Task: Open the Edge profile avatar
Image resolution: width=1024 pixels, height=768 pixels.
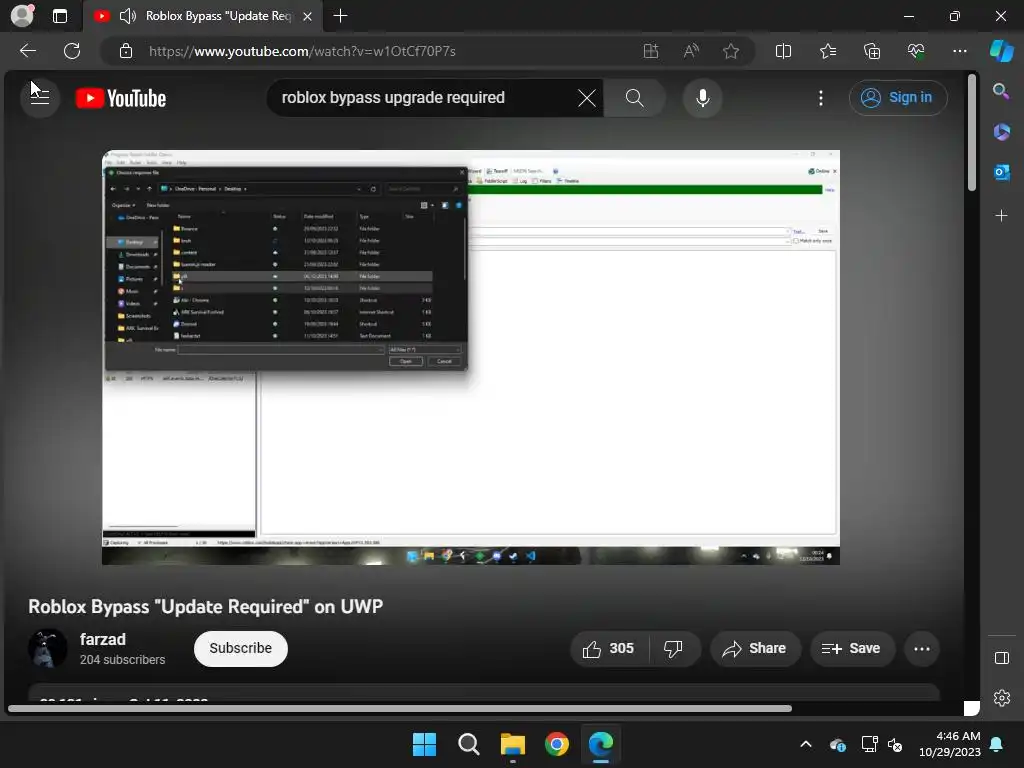Action: (22, 16)
